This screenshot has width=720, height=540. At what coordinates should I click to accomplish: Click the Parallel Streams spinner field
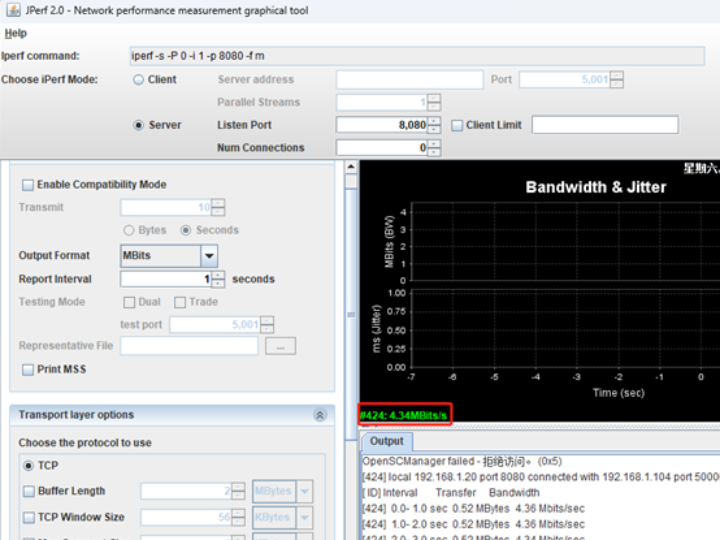tap(382, 102)
